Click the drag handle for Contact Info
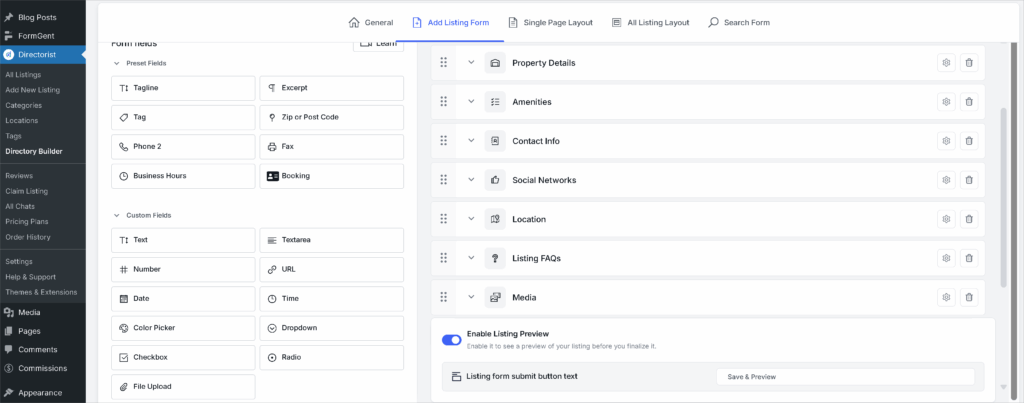Screen dimensions: 1024x403 [x=443, y=141]
